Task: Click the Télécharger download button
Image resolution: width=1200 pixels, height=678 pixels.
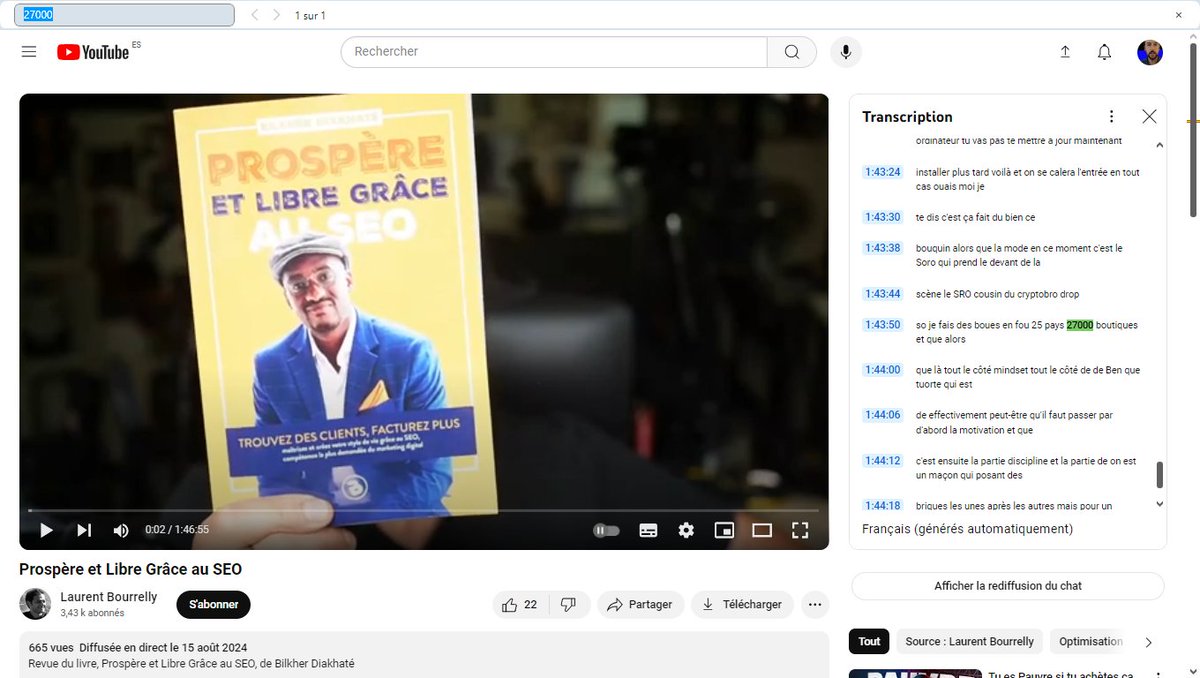Action: [743, 605]
